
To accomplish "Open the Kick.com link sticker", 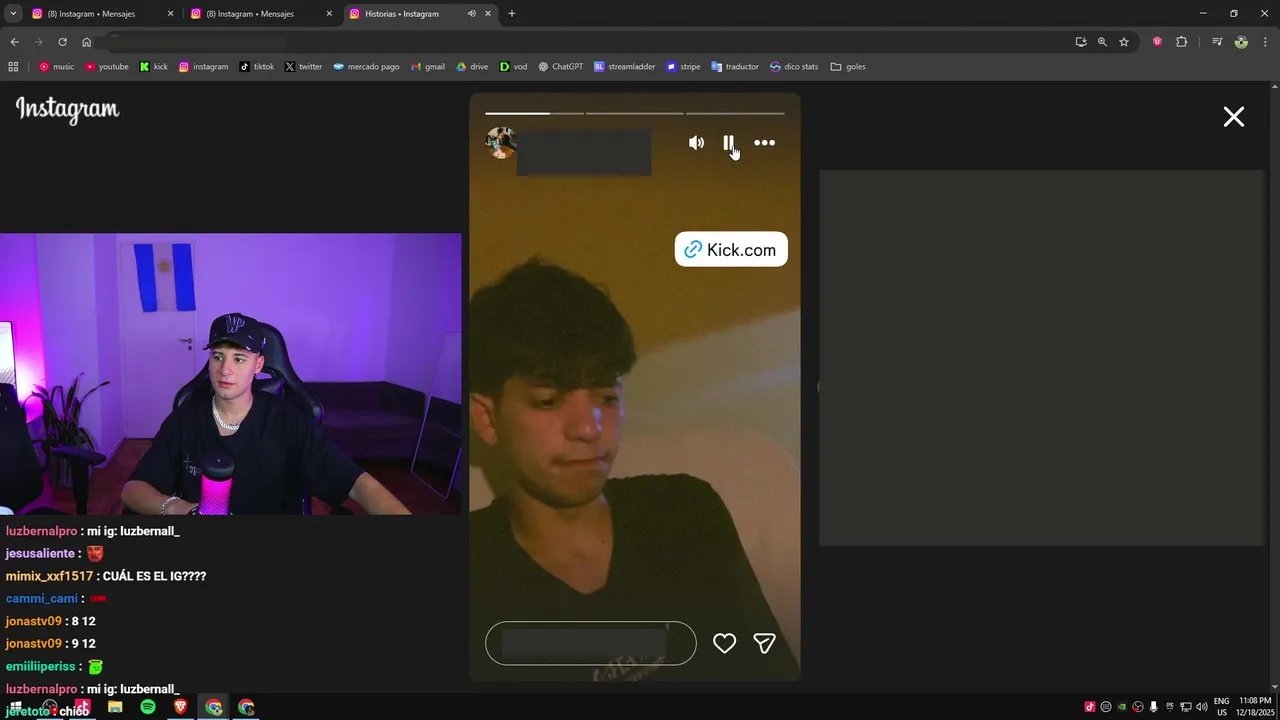I will 731,250.
